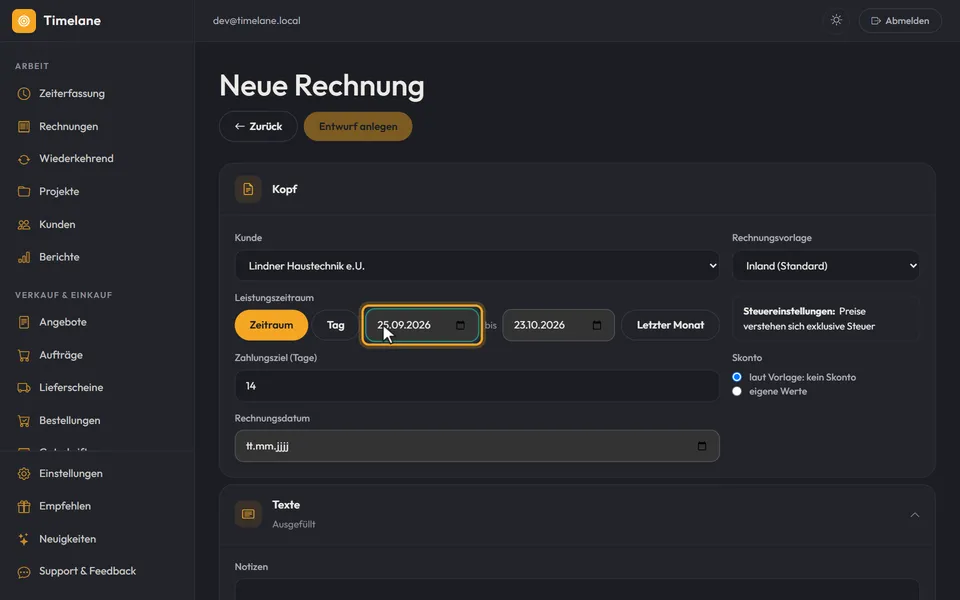Click the Support & Feedback chat icon
Viewport: 960px width, 600px height.
pyautogui.click(x=24, y=572)
